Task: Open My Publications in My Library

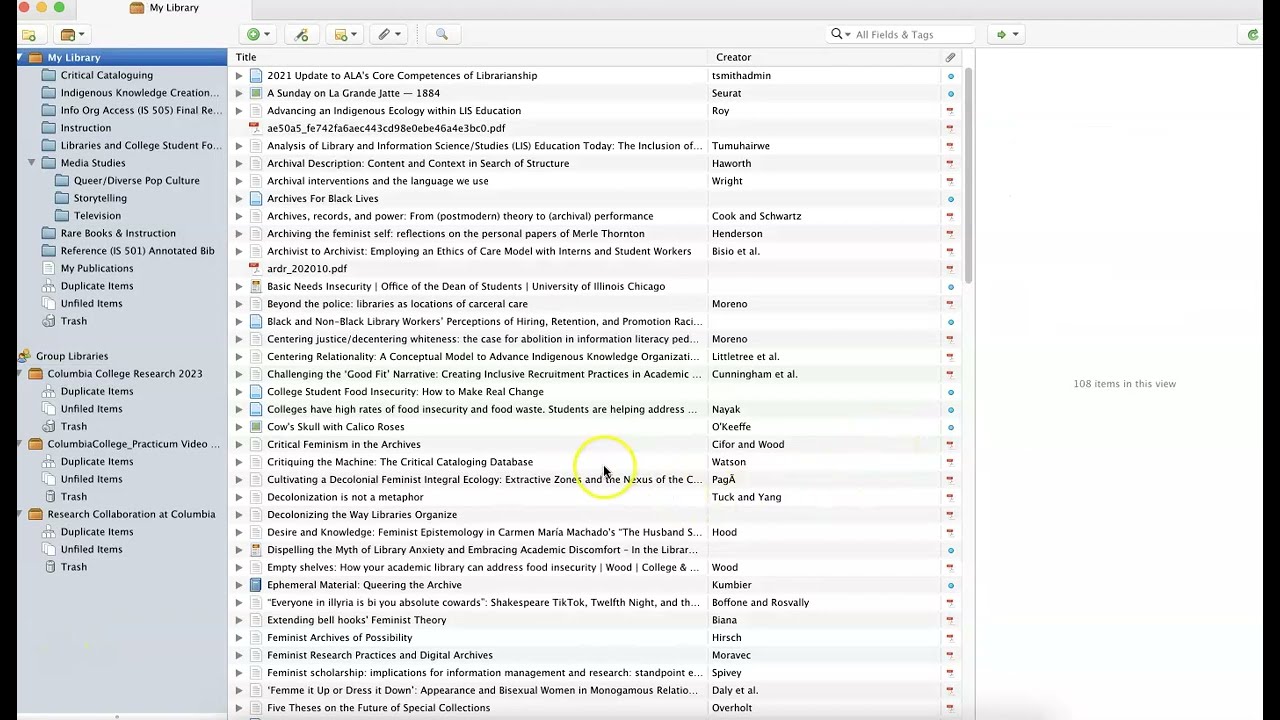Action: (96, 268)
